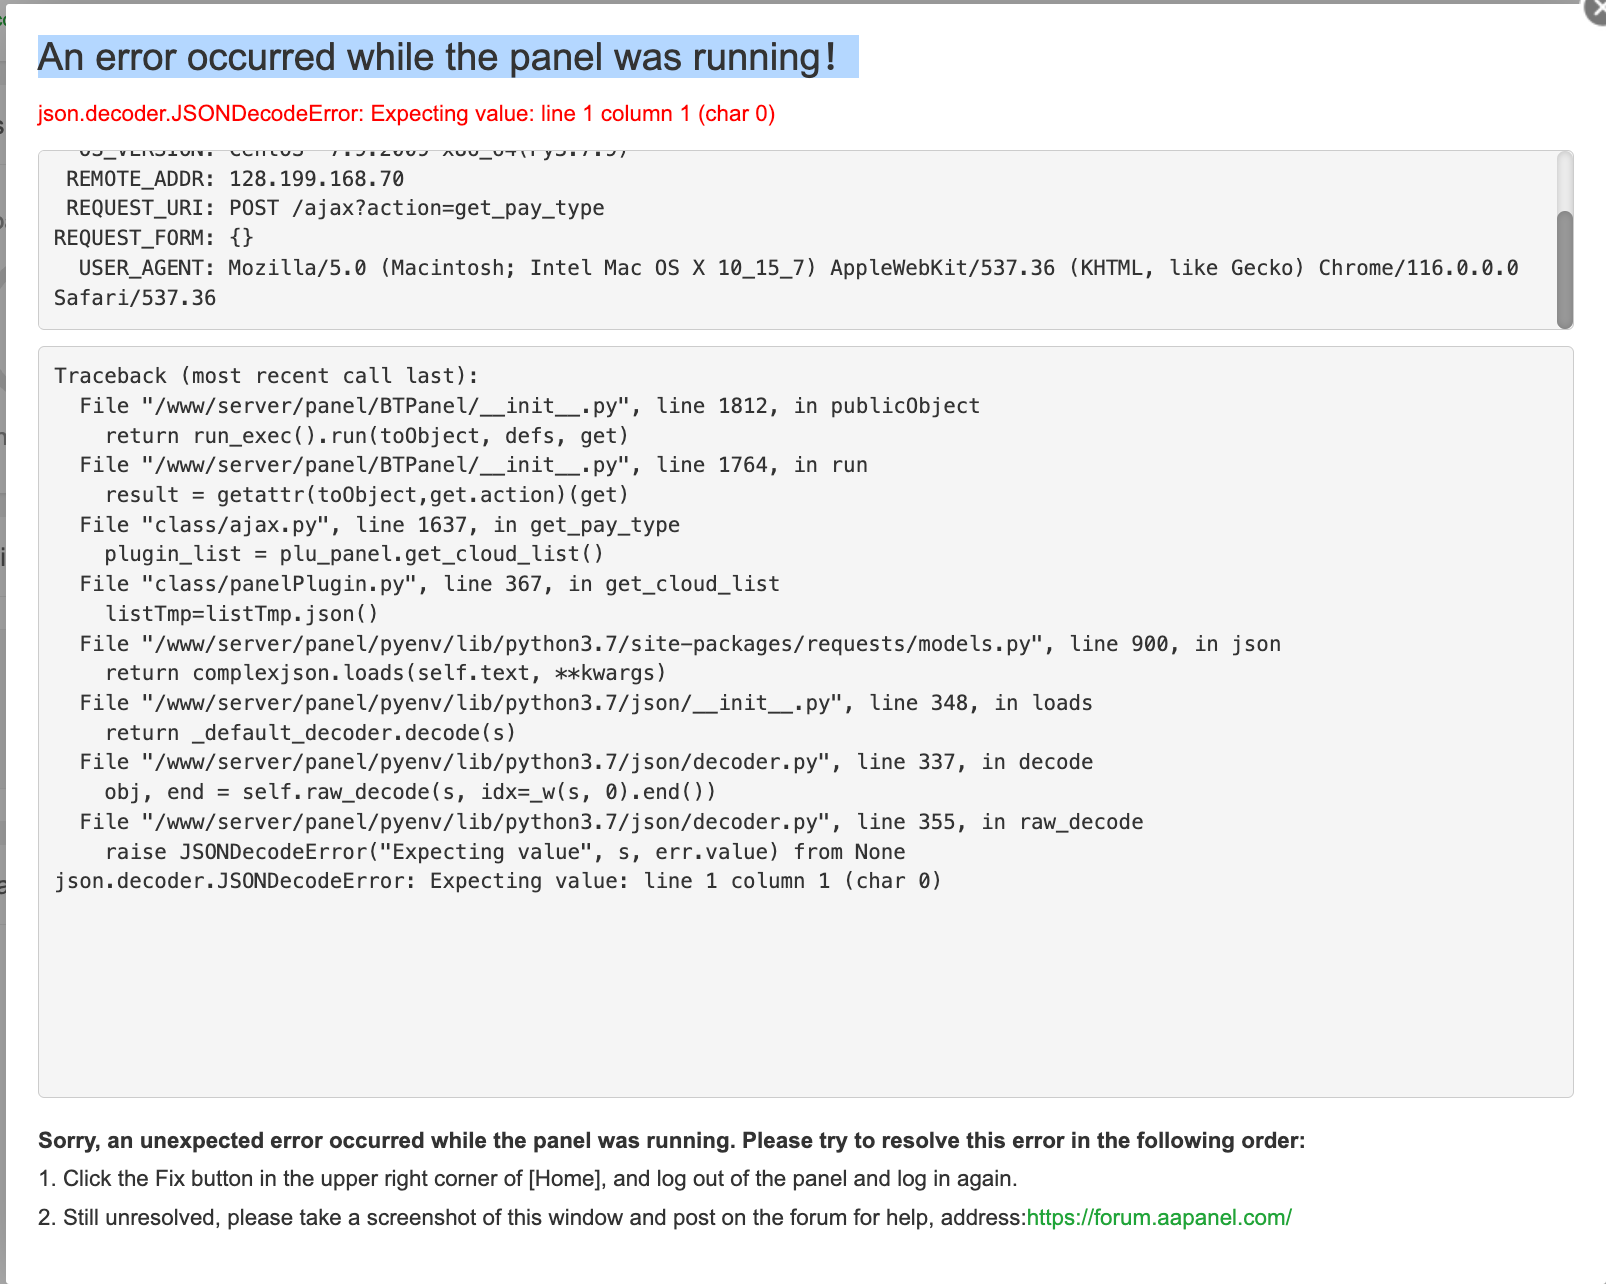Click the REQUEST_FORM line
This screenshot has height=1284, width=1606.
(154, 238)
